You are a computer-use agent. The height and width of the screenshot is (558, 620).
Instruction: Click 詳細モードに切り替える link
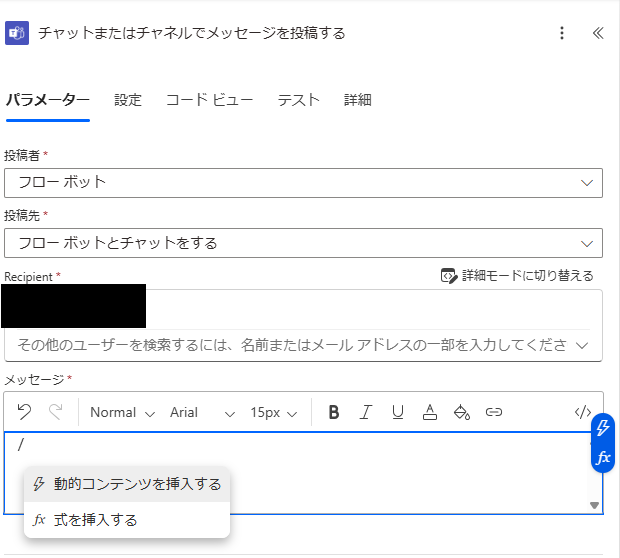pos(528,276)
